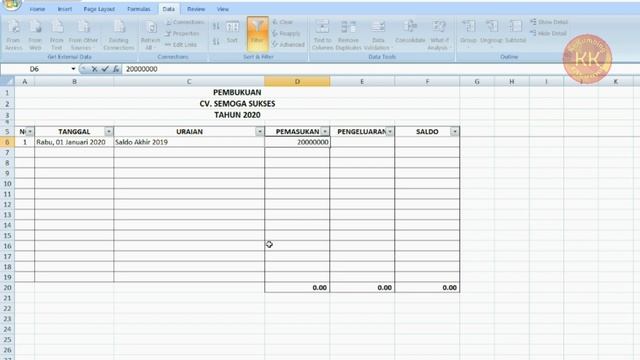Select column D header
This screenshot has height=360, width=640.
[x=297, y=82]
